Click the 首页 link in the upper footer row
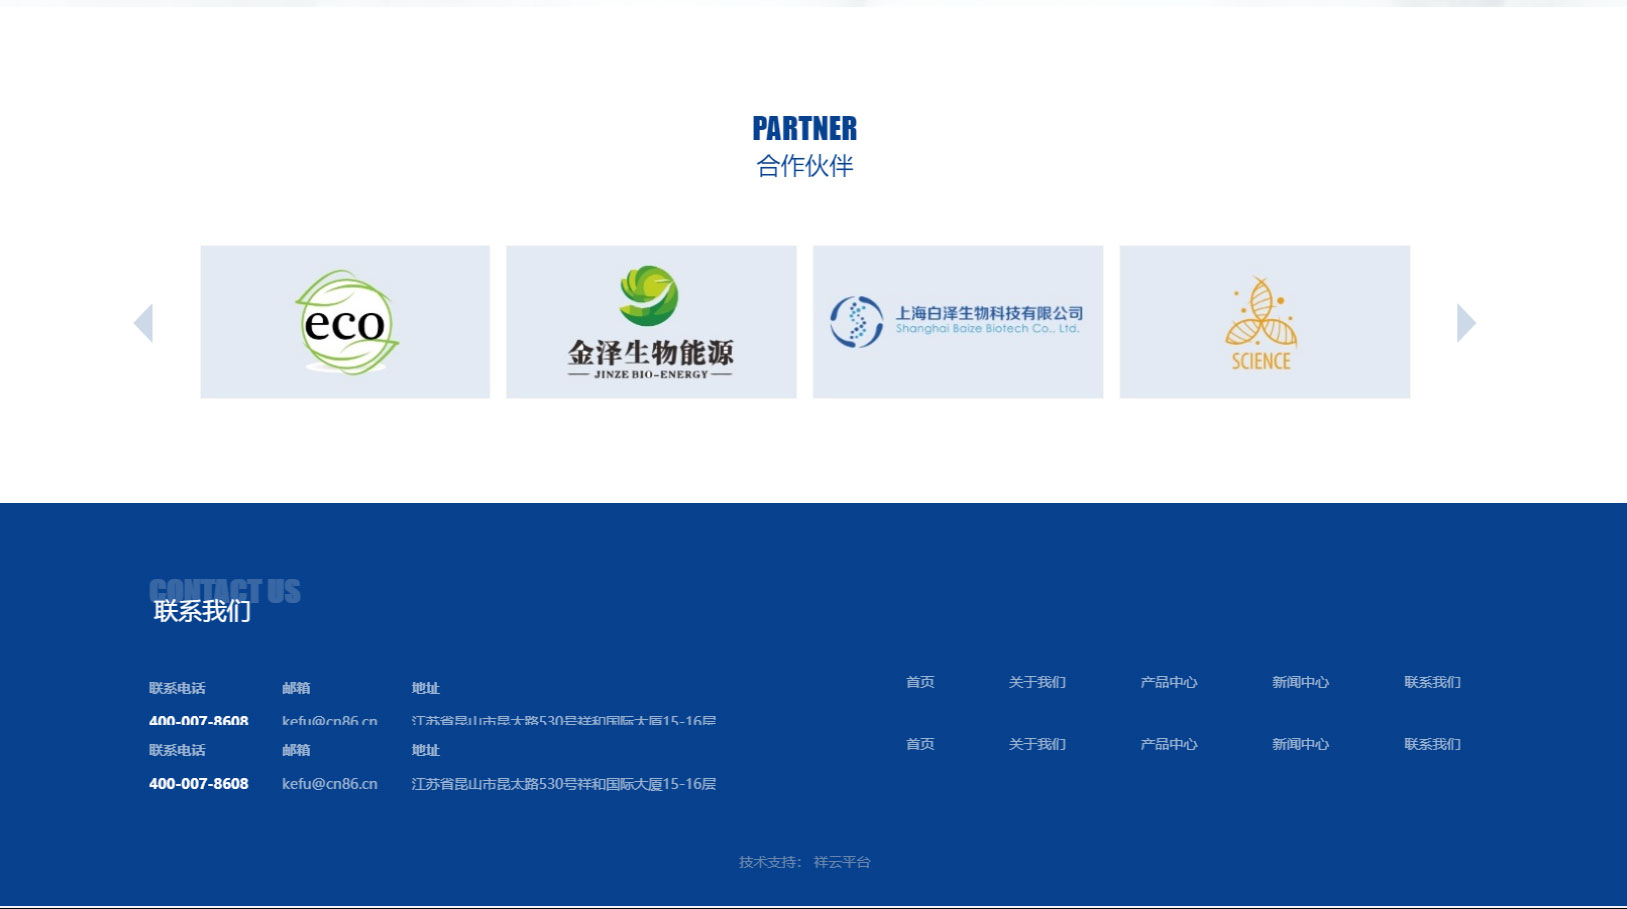Screen dimensions: 1627x909 [920, 682]
